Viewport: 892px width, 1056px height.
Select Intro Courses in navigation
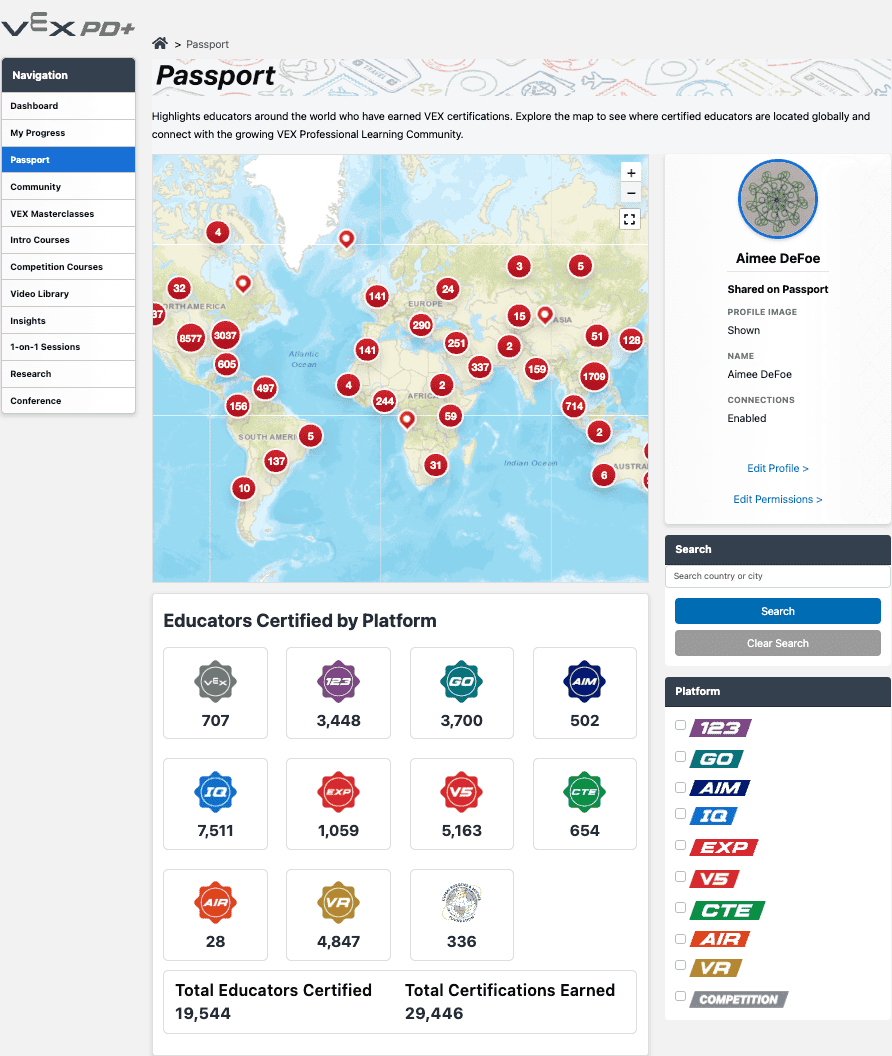point(68,240)
